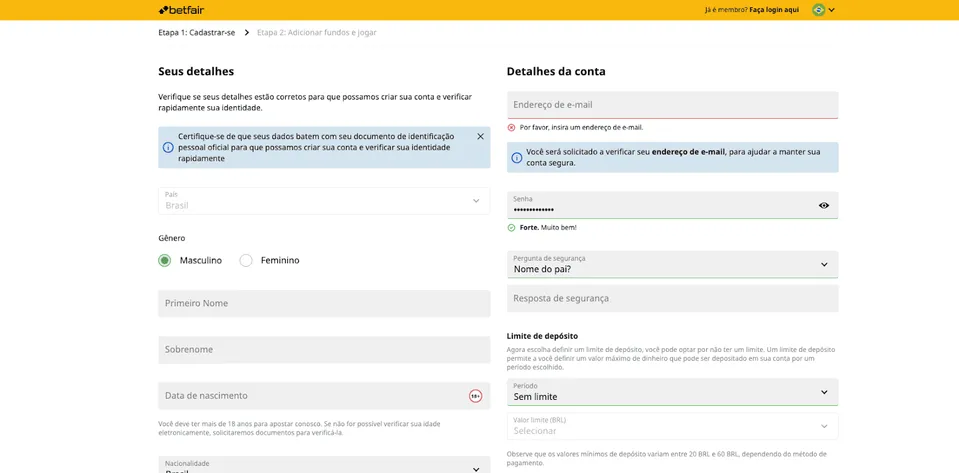Click the 'Seus detalhes' heading
This screenshot has width=959, height=473.
(196, 72)
